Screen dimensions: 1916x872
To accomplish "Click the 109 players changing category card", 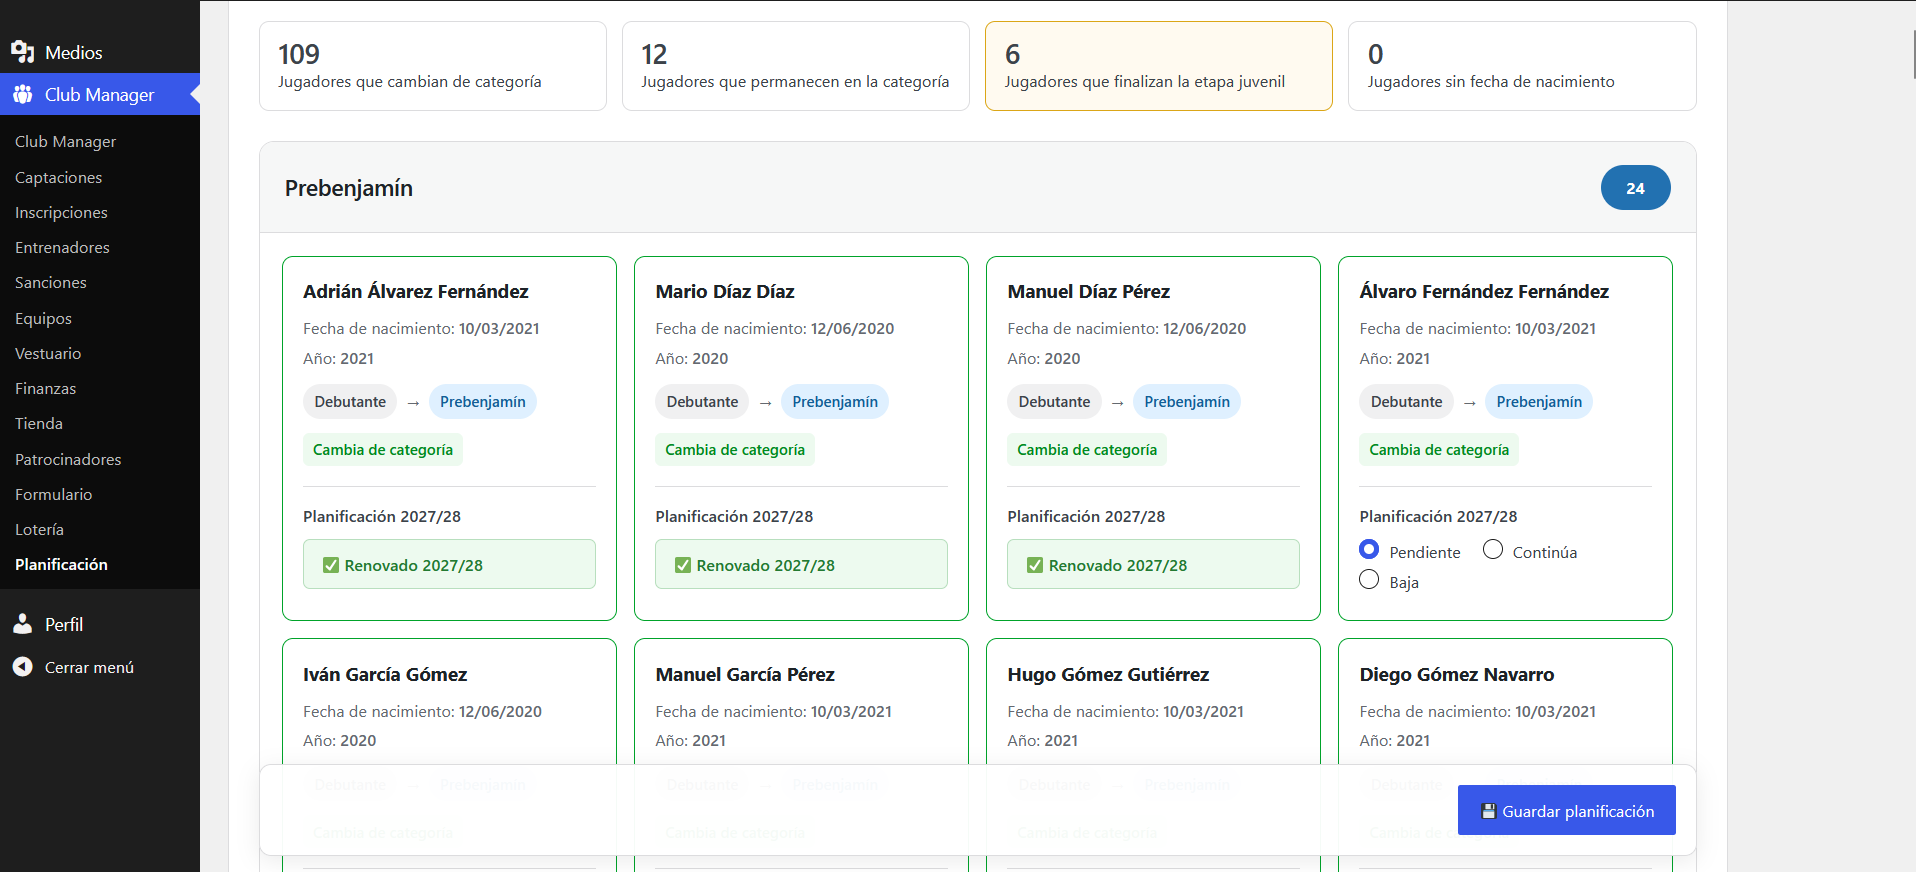I will (433, 66).
